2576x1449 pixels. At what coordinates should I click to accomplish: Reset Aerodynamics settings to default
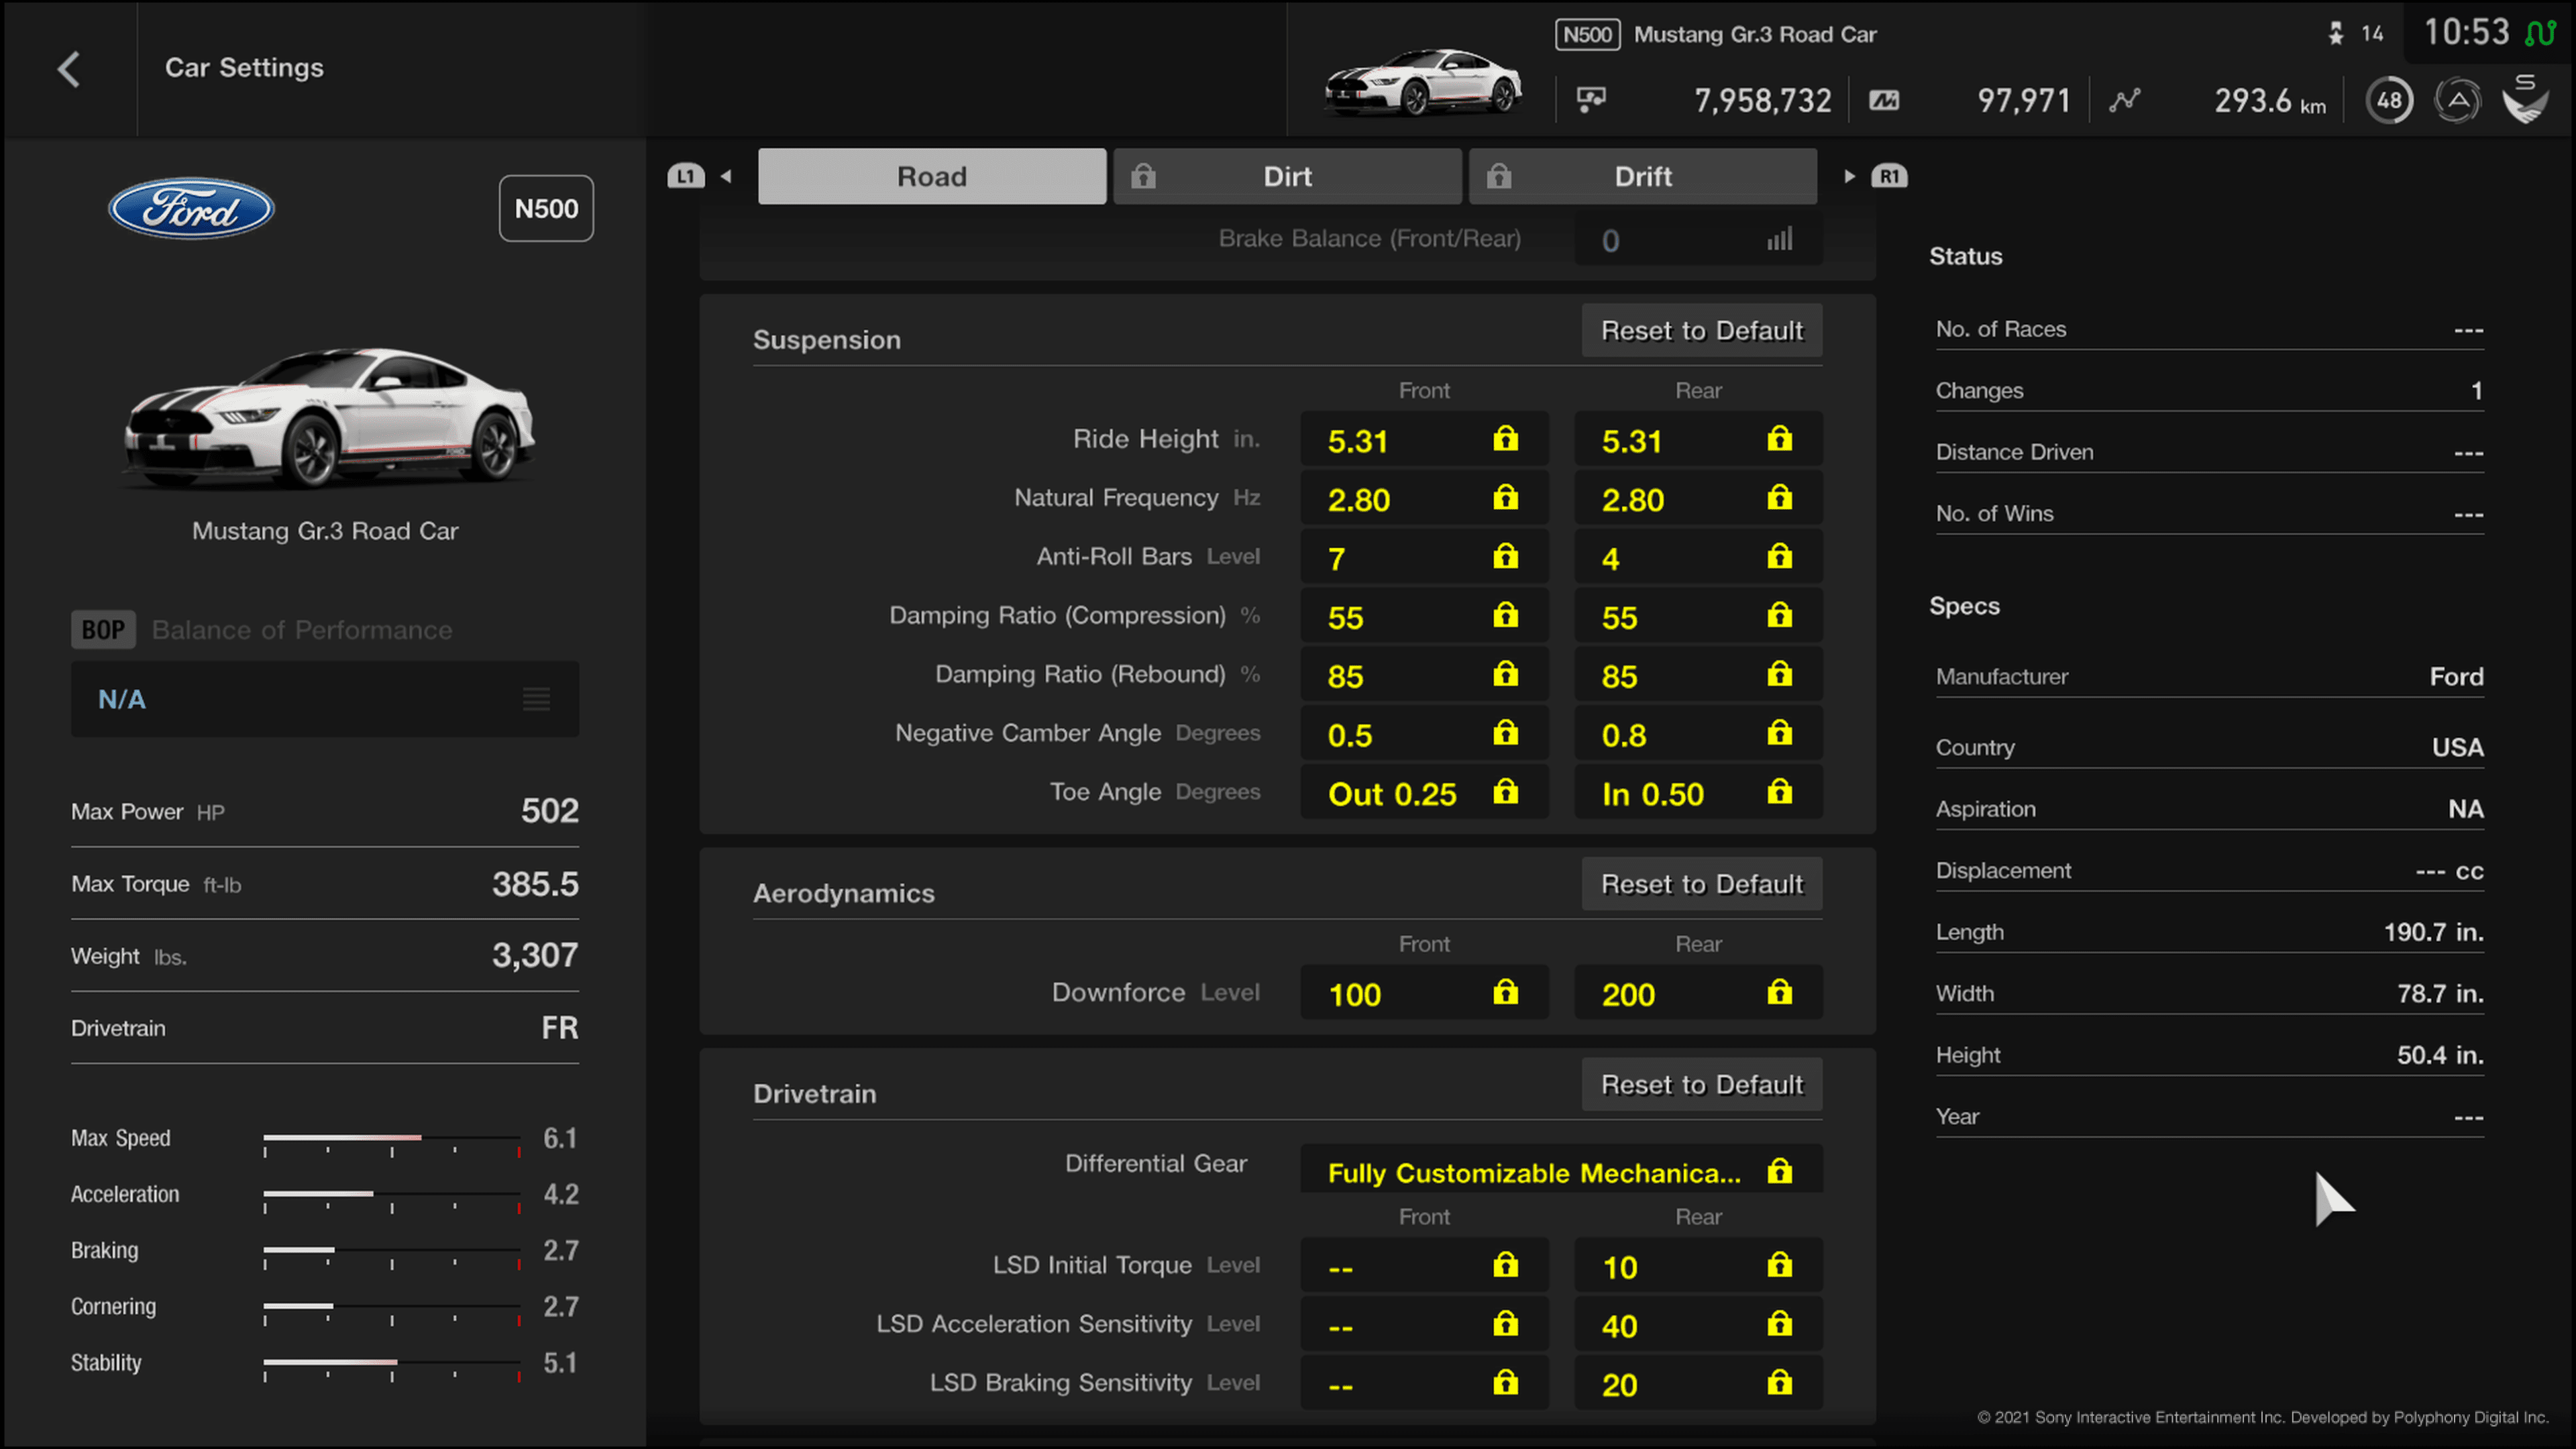[1702, 884]
